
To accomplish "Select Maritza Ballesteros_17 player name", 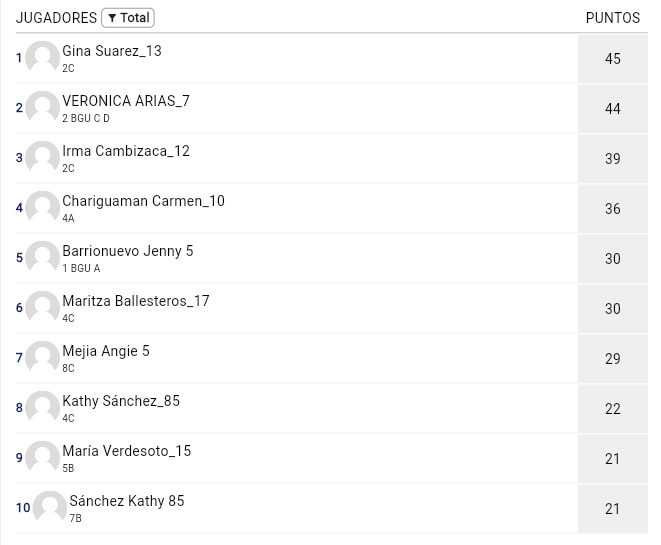I will point(135,301).
